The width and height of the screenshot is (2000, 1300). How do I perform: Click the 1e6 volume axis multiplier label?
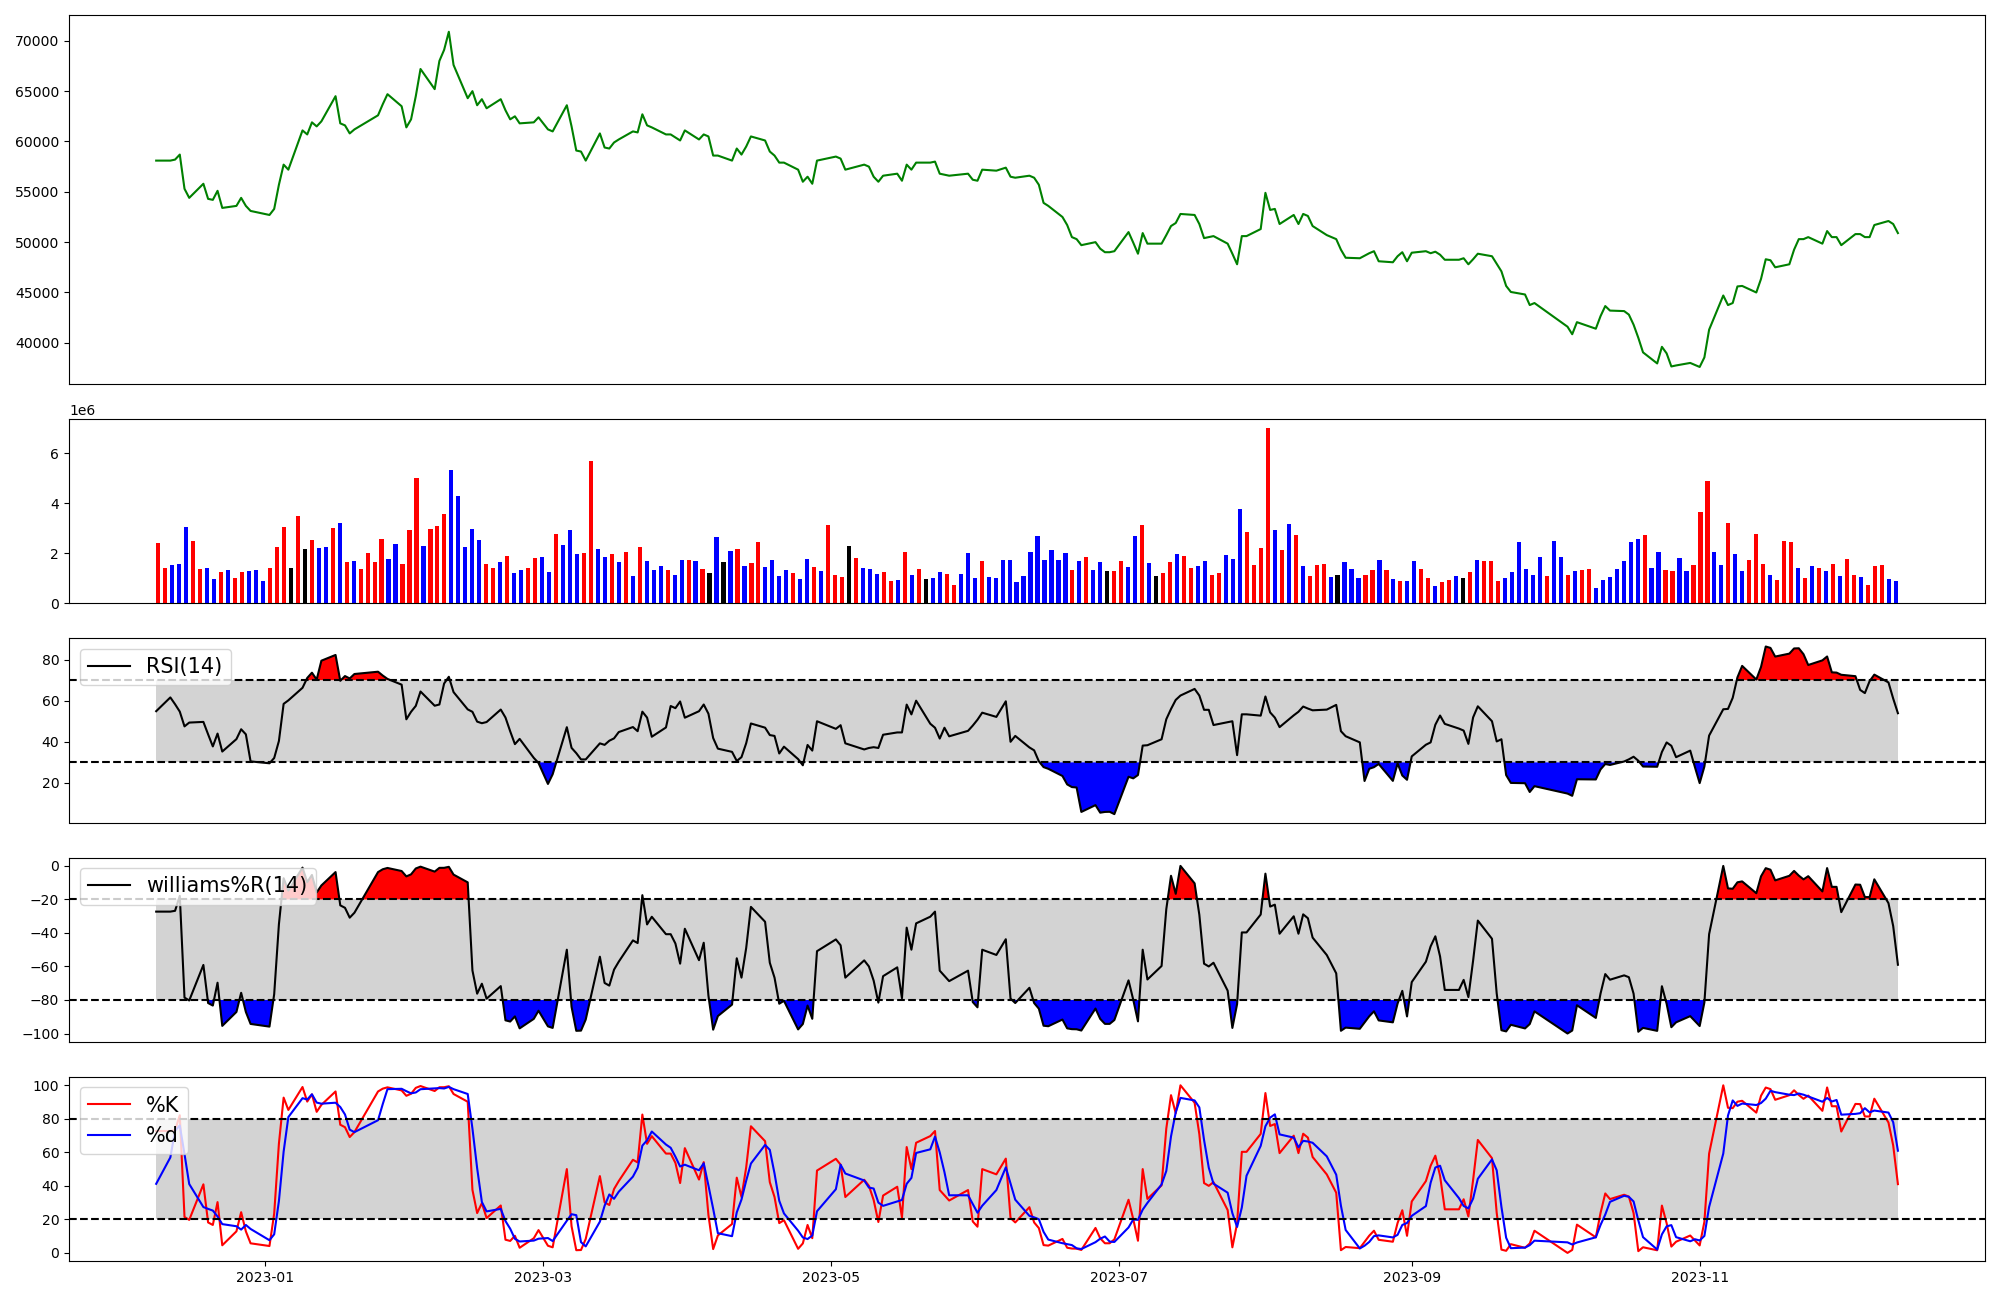82,411
